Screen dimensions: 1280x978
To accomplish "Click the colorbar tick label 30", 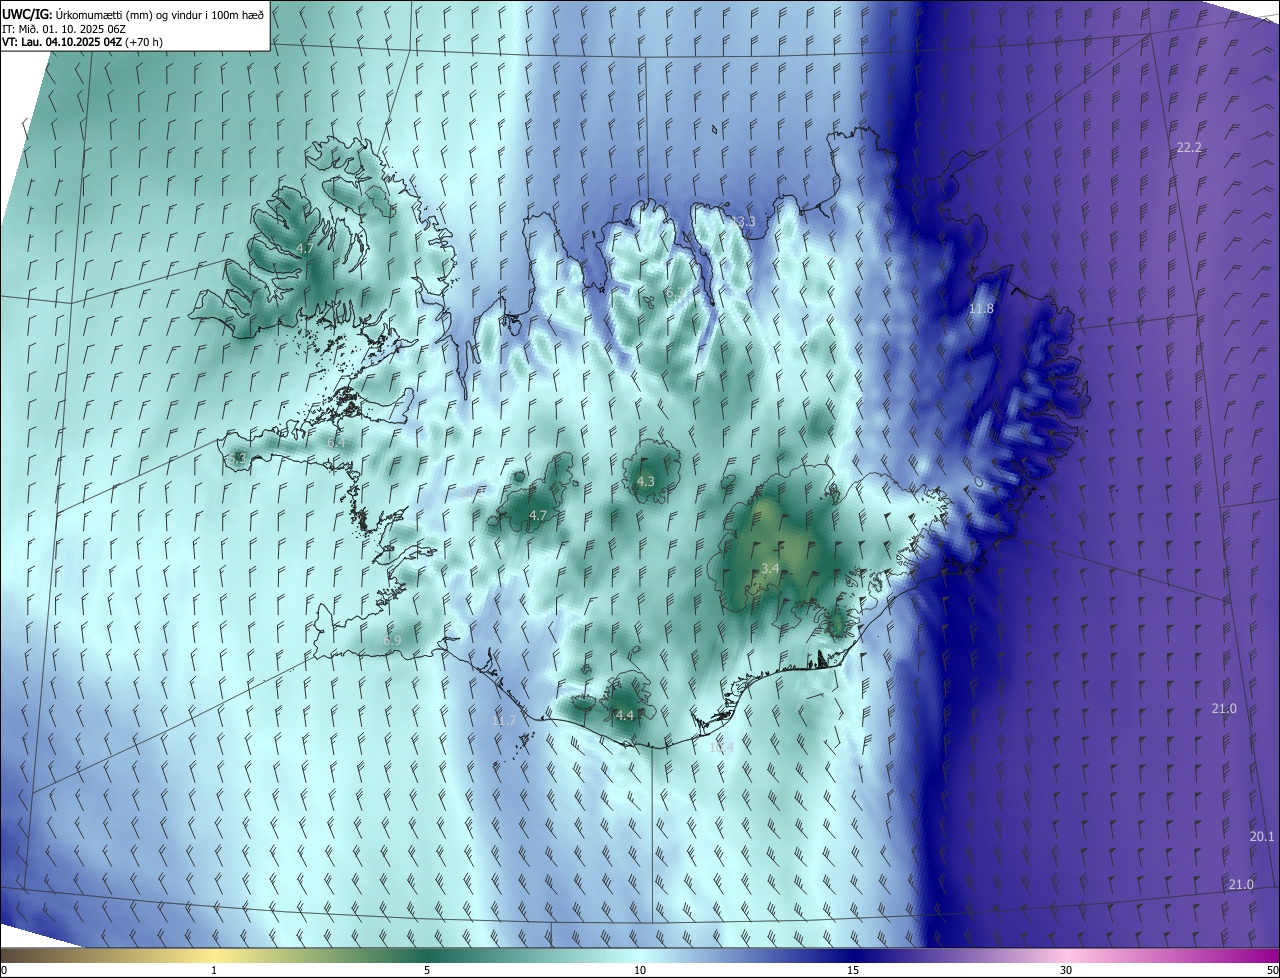I will point(1066,971).
